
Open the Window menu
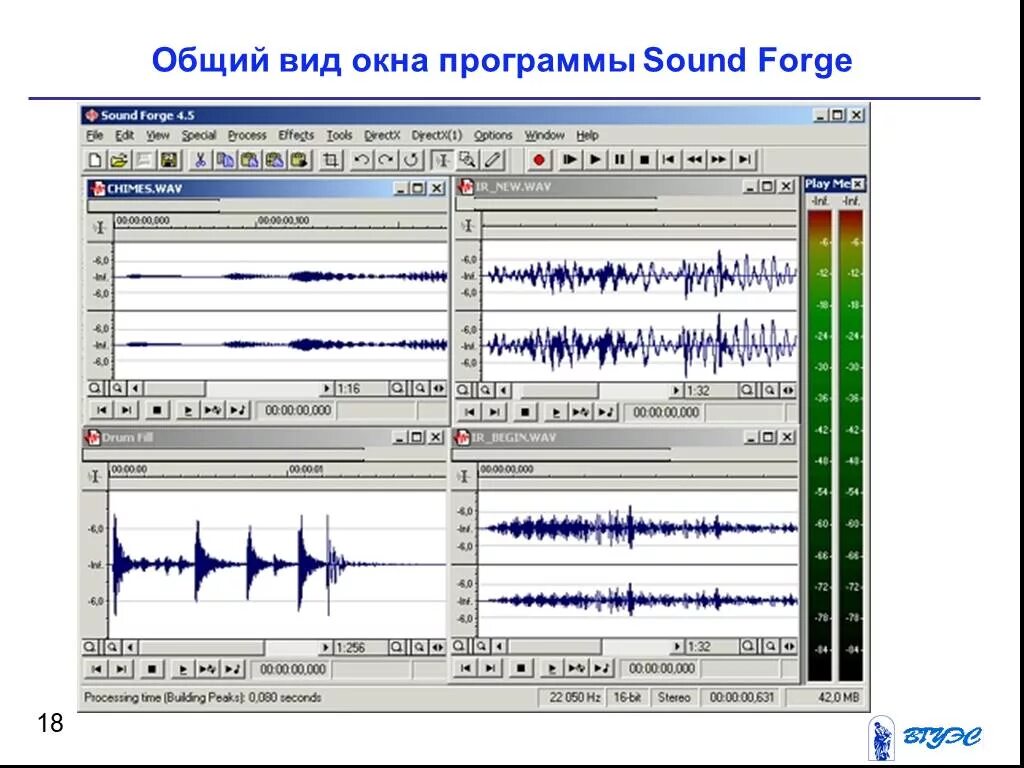tap(546, 135)
